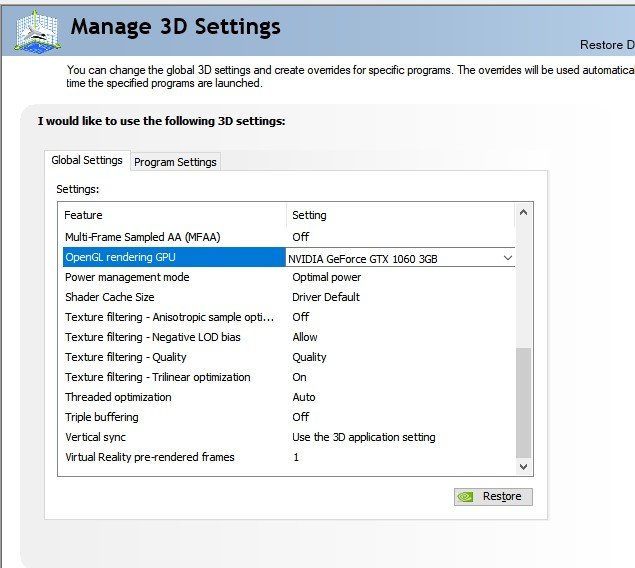
Task: Click the scrollbar up arrow in settings list
Action: [x=523, y=213]
